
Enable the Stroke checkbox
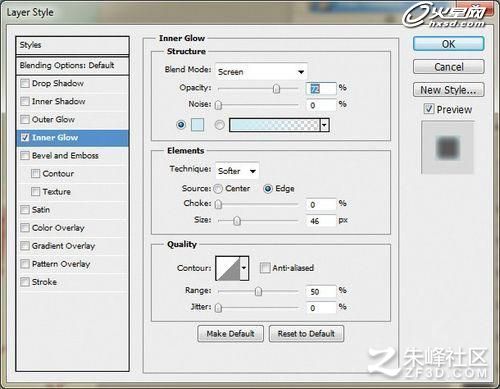coord(25,282)
